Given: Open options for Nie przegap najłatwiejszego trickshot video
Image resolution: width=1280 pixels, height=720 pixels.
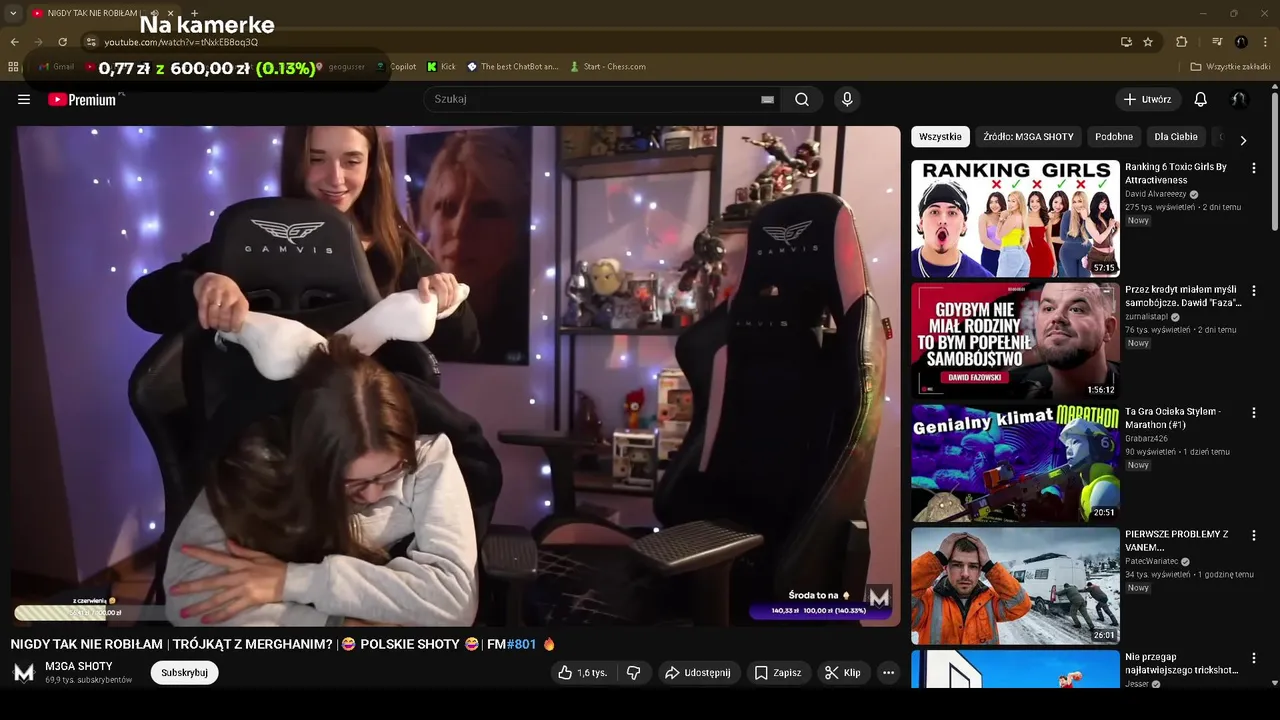Looking at the screenshot, I should point(1253,658).
